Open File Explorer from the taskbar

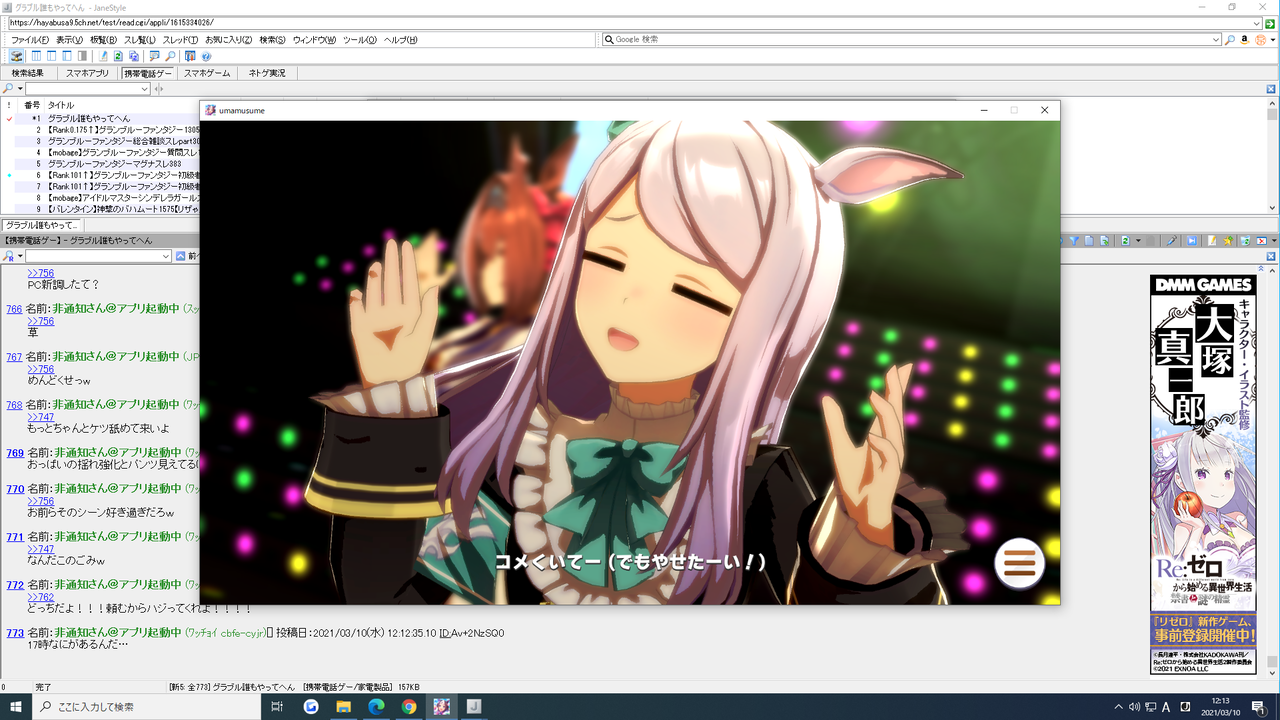(x=343, y=707)
